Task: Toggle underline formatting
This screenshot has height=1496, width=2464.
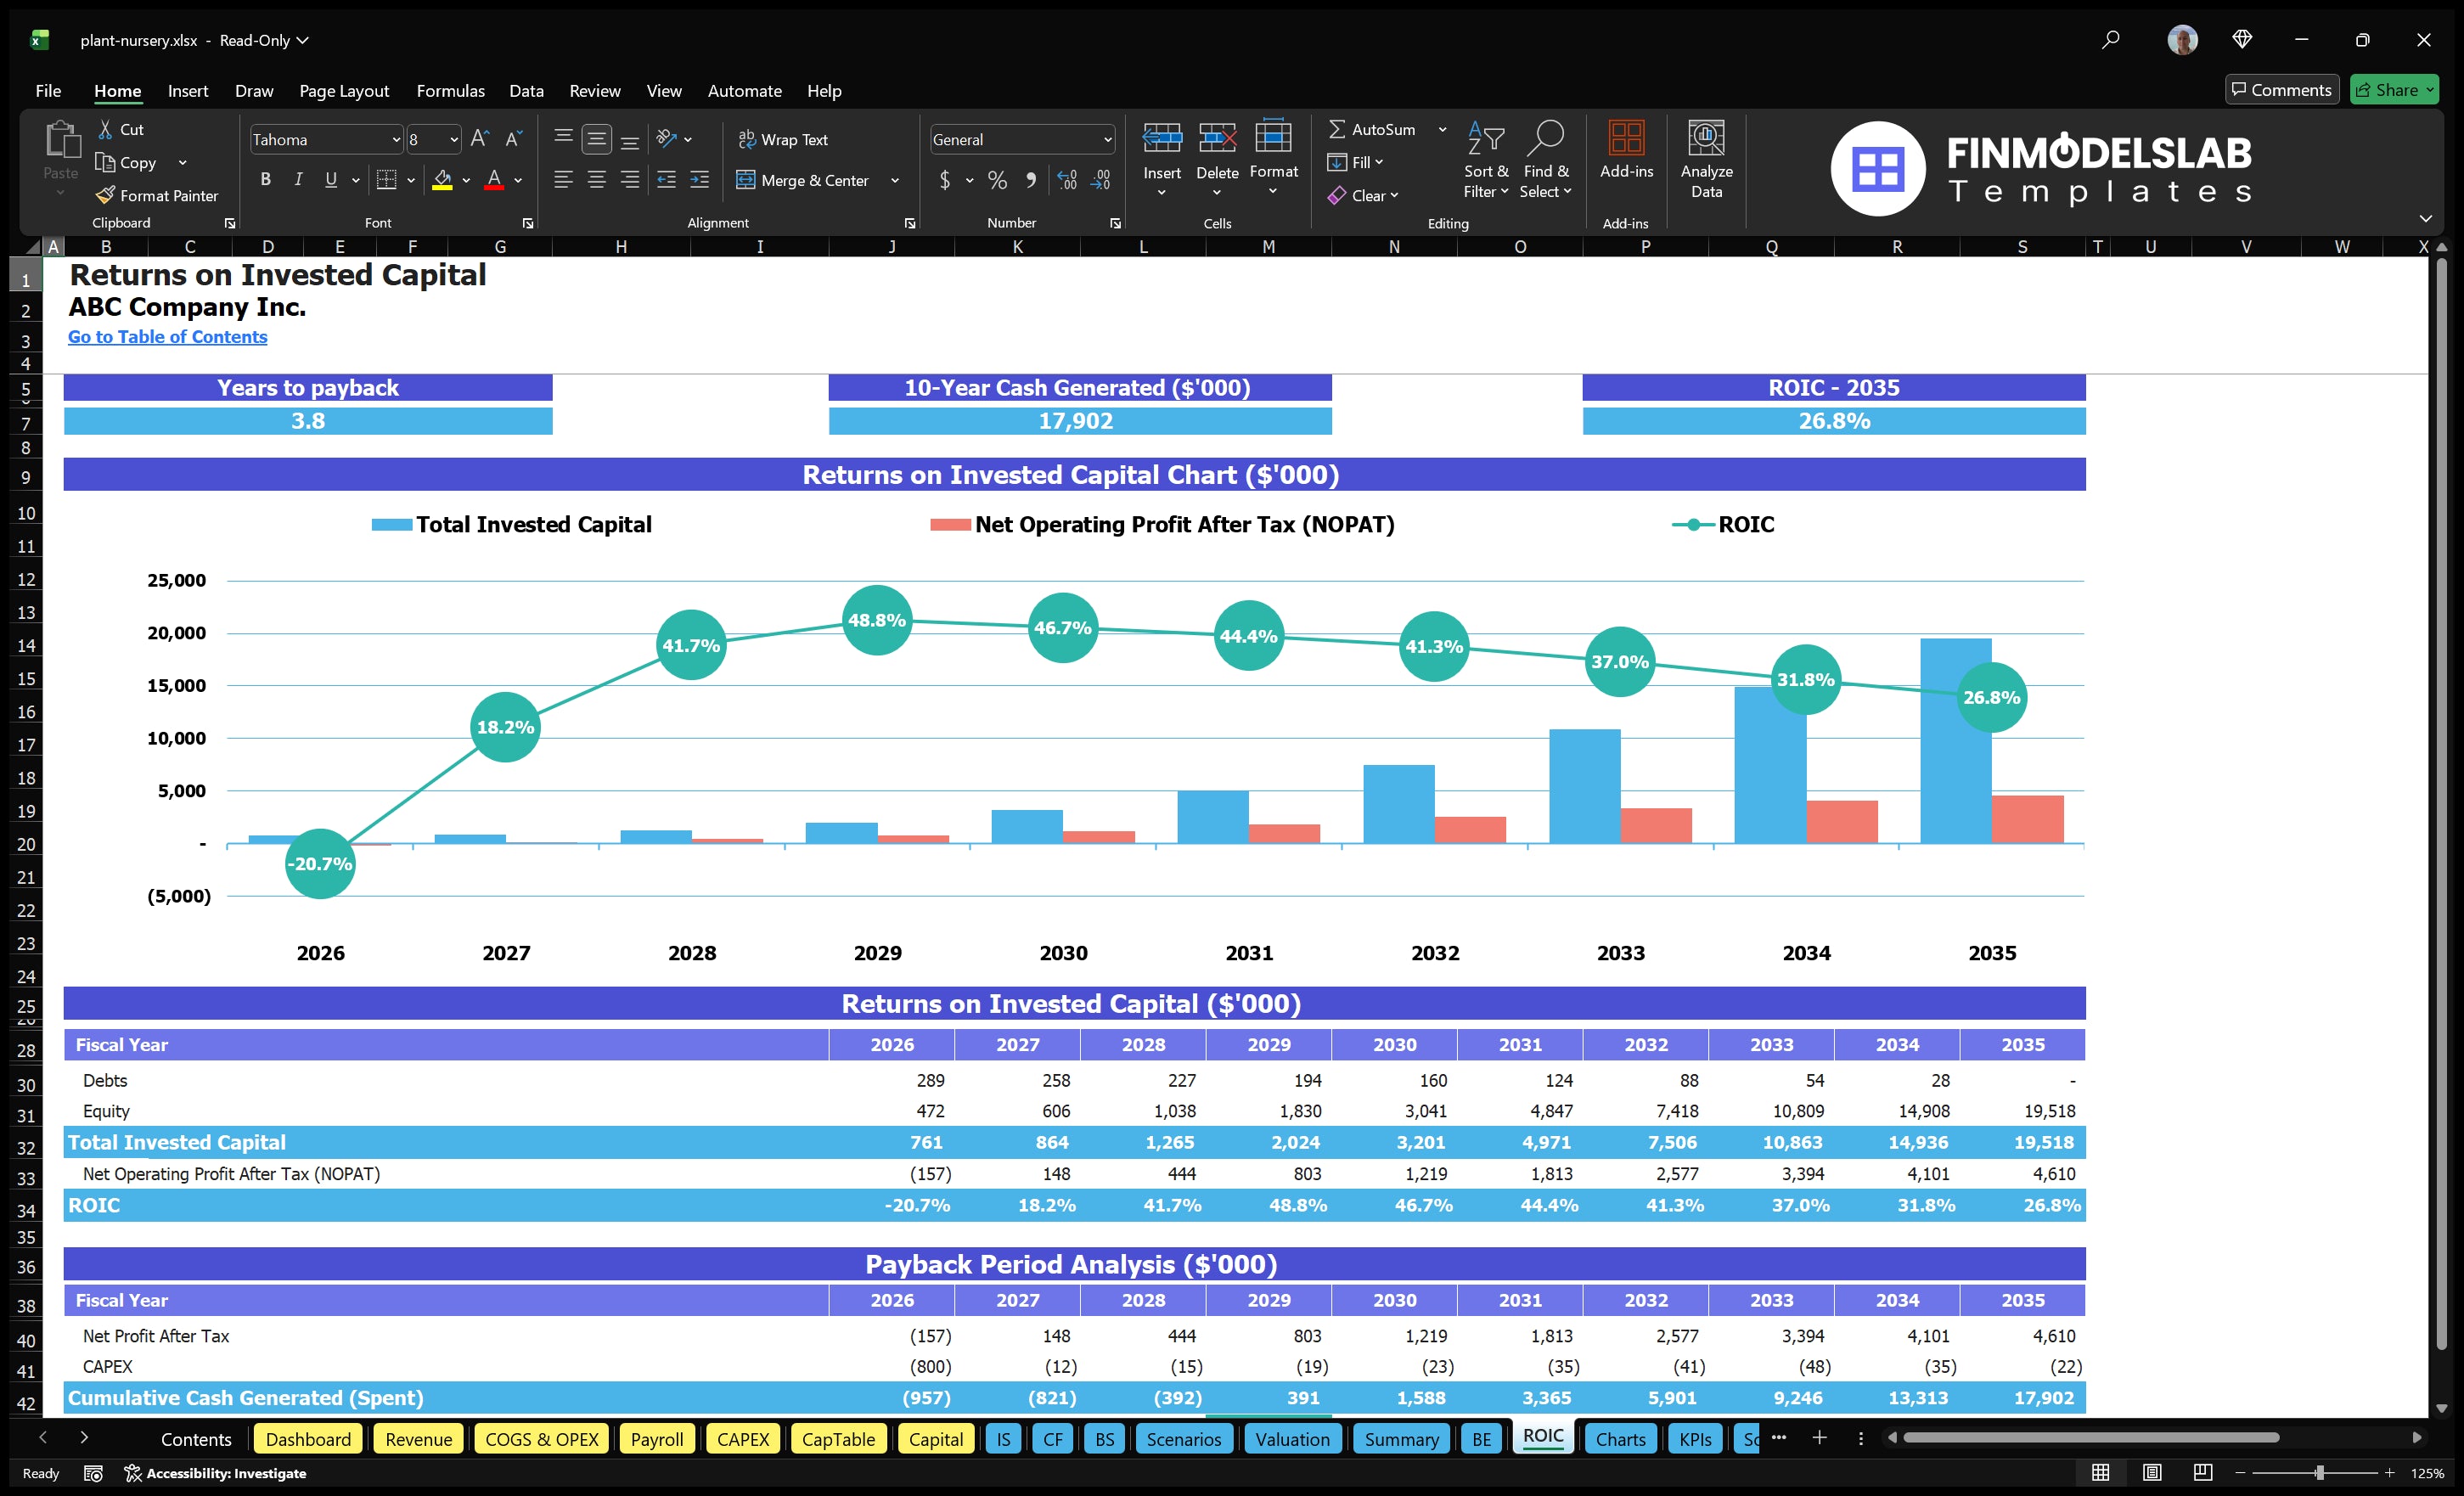Action: (x=330, y=179)
